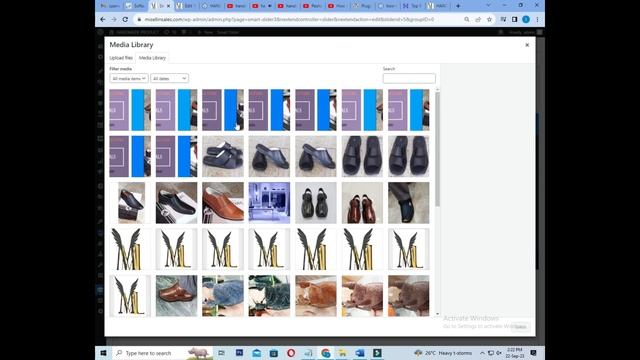Click the Select button in Media Library
The height and width of the screenshot is (360, 640).
[x=520, y=327]
